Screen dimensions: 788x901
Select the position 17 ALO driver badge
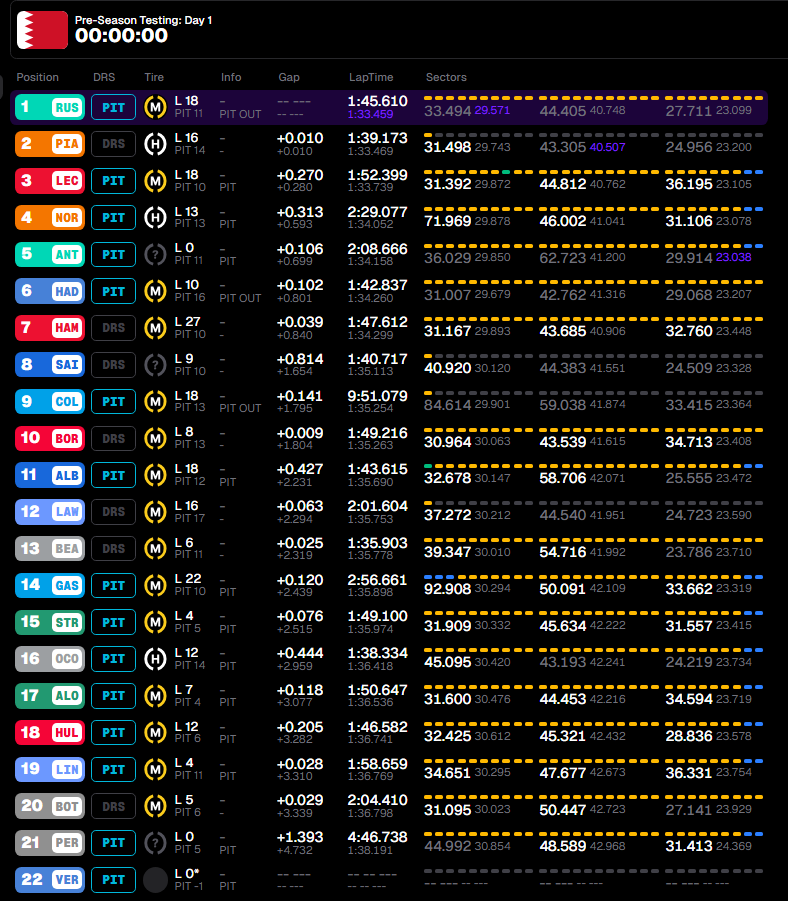point(50,695)
